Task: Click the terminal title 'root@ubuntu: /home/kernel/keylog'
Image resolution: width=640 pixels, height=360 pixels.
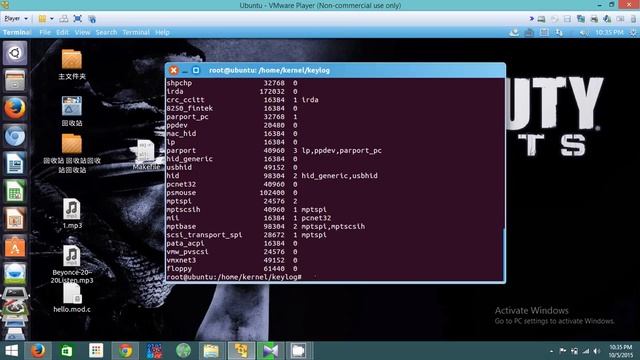Action: click(x=269, y=70)
